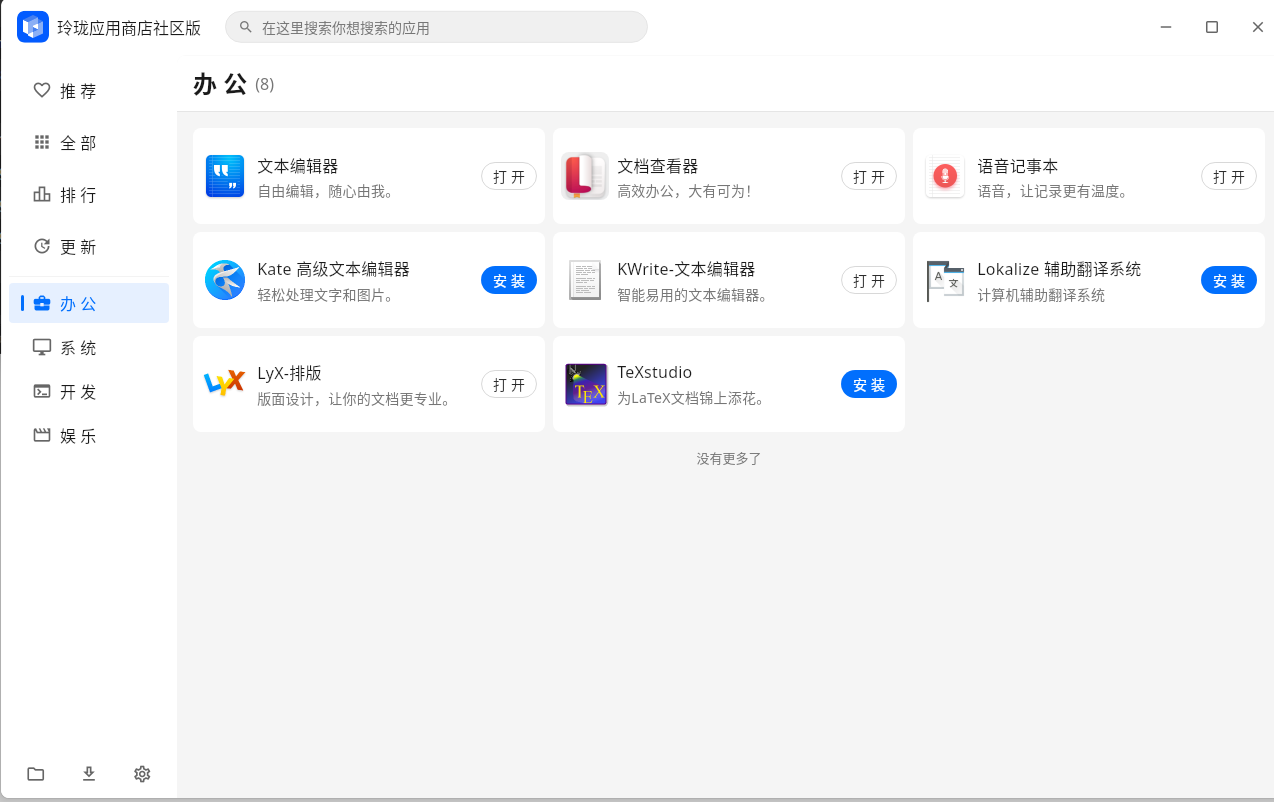Click the bar chart icon beside 排行
This screenshot has height=802, width=1274.
click(x=42, y=194)
